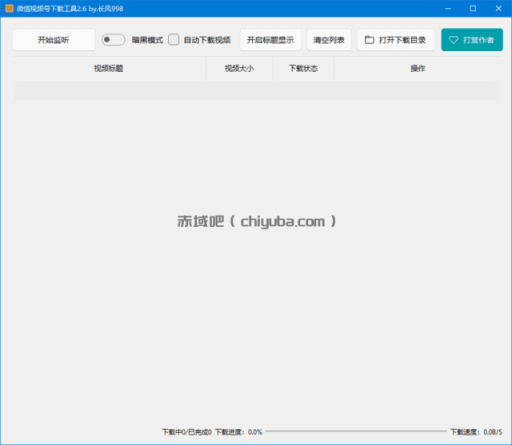
Task: Clear the list with 清空列表
Action: point(329,40)
